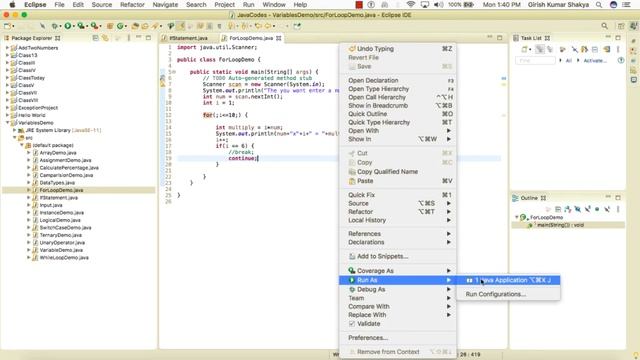
Task: Click the Wi-Fi status icon
Action: pyautogui.click(x=411, y=5)
